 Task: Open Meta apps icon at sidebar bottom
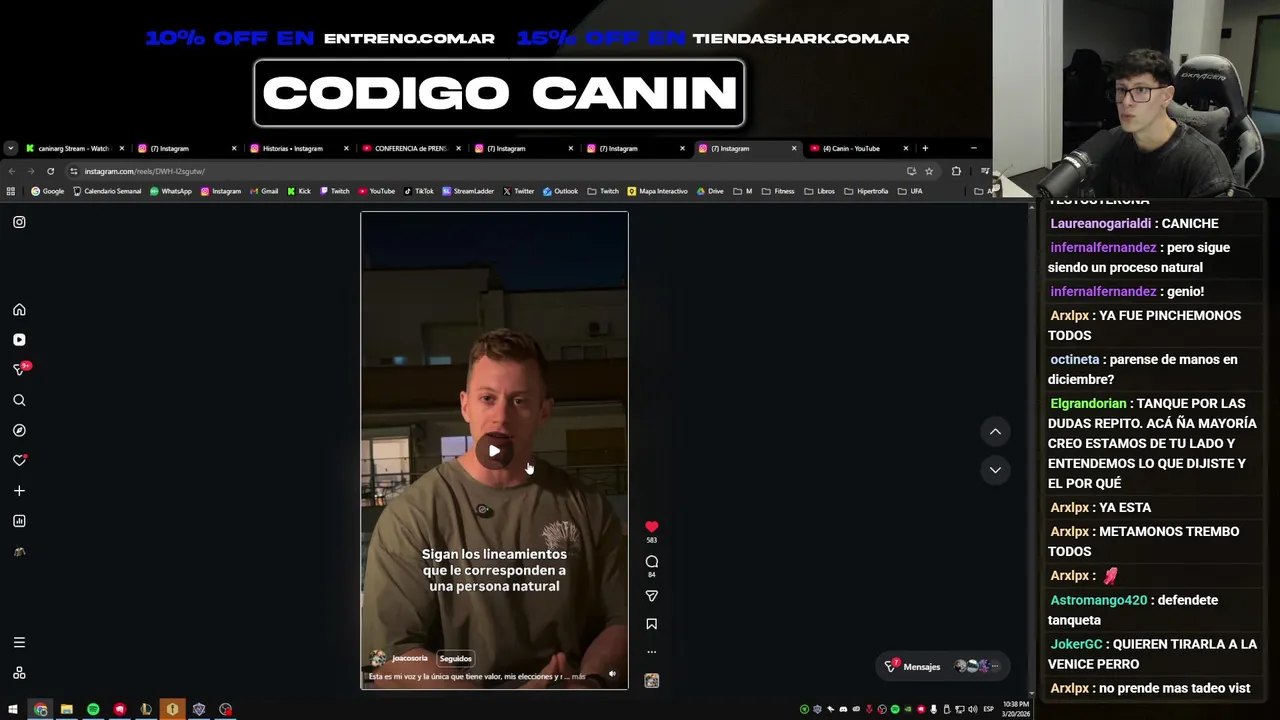[x=19, y=673]
